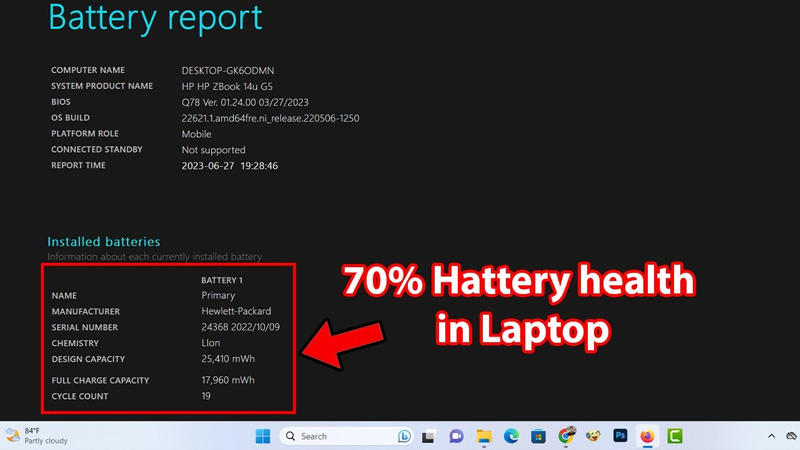Image resolution: width=800 pixels, height=450 pixels.
Task: Open Task View on the taskbar
Action: click(x=428, y=436)
